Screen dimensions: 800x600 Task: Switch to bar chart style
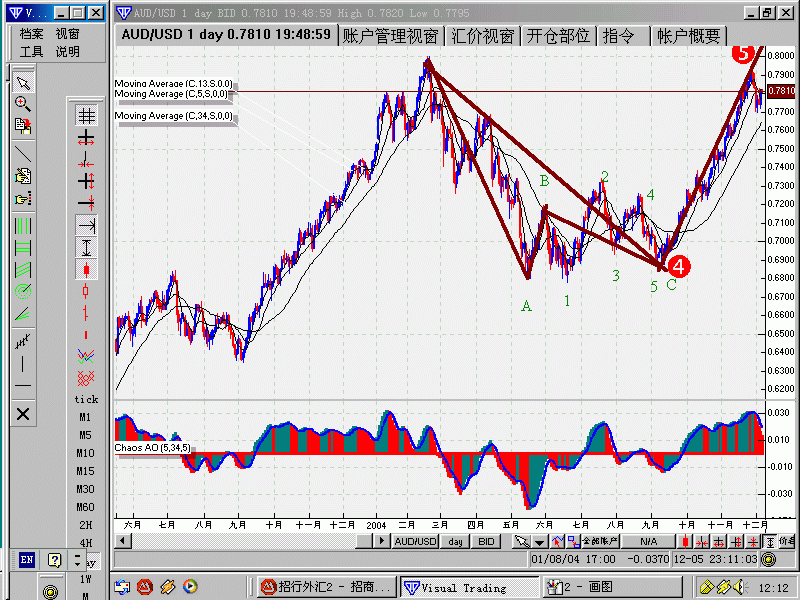86,312
